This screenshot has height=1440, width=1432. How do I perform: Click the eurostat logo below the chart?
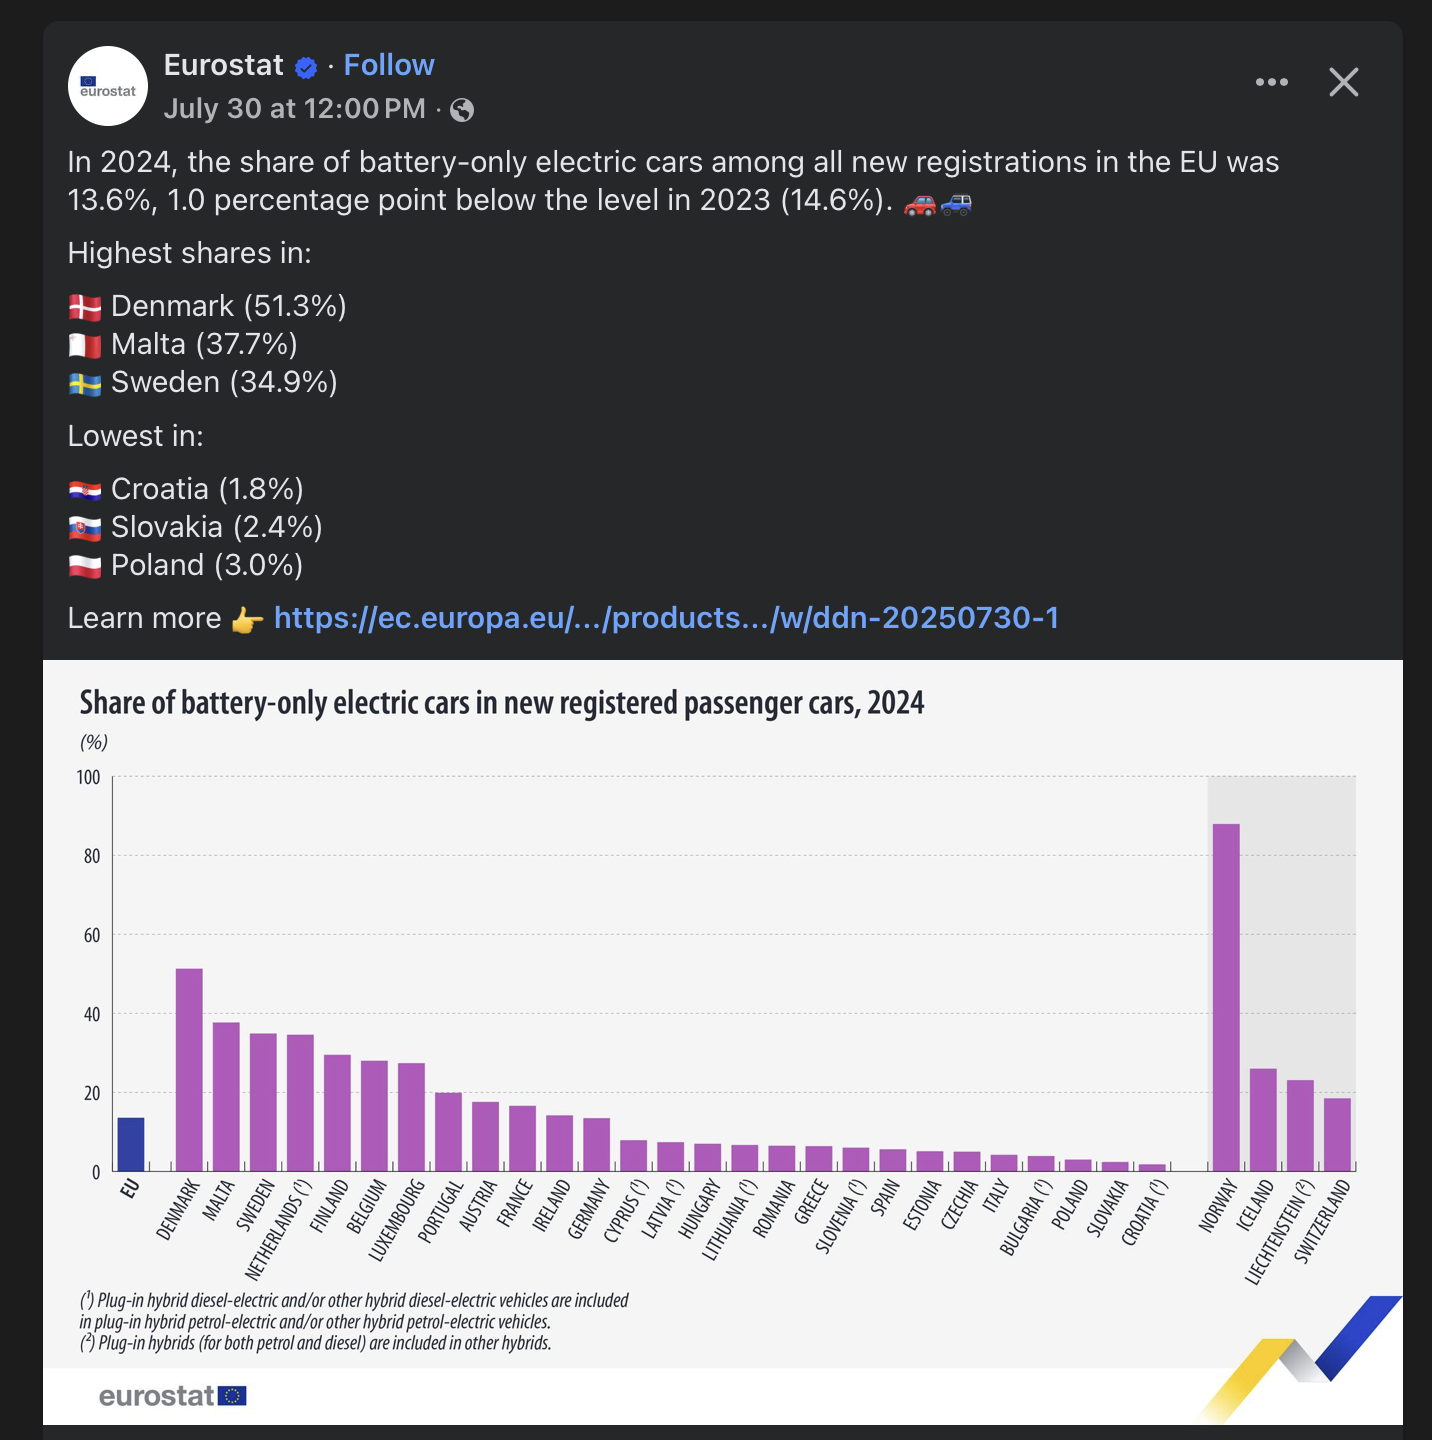coord(172,1396)
